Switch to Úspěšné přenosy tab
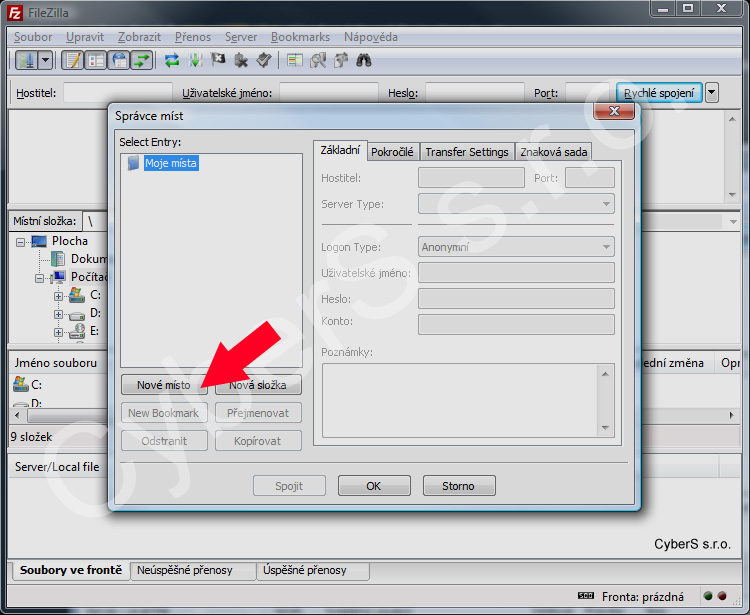 tap(313, 571)
